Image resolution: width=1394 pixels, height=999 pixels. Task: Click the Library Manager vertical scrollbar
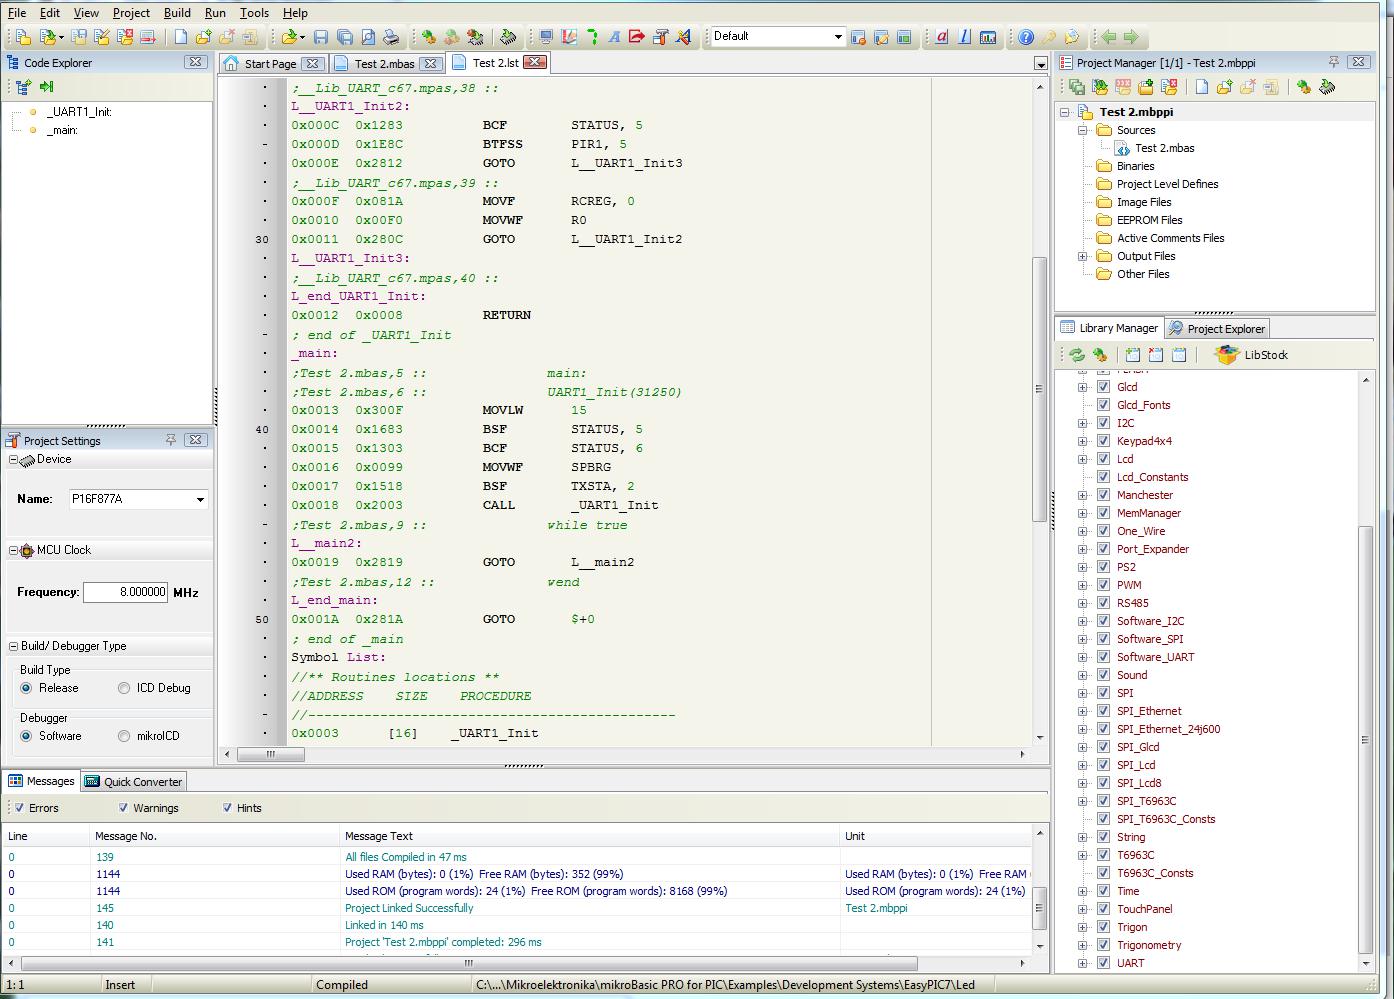tap(1366, 670)
